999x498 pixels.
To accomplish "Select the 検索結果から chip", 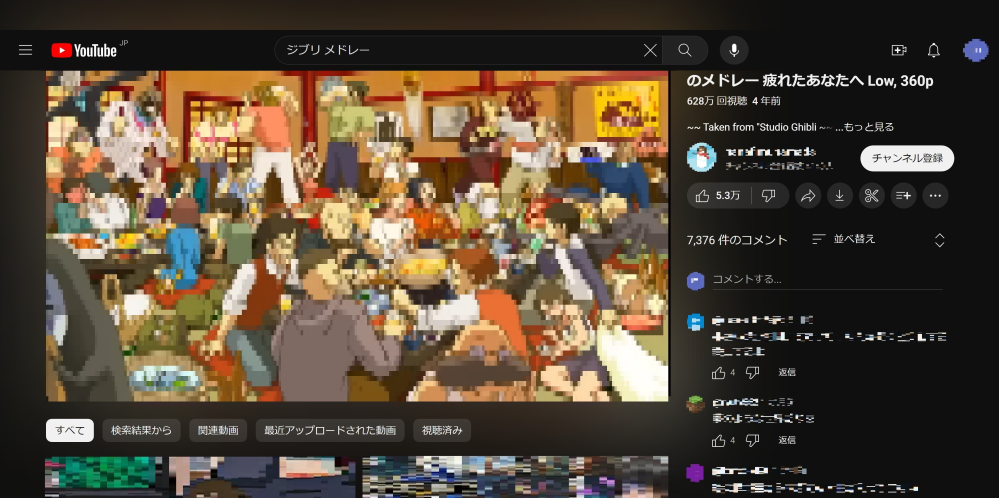I will pos(141,430).
